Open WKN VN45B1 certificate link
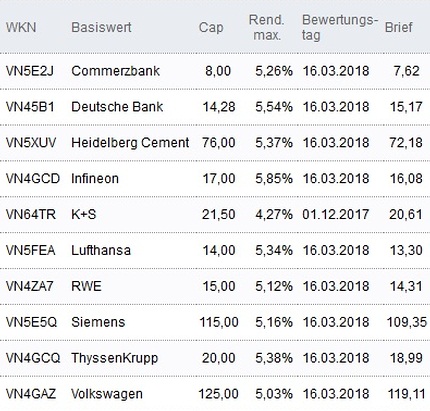 [30, 107]
